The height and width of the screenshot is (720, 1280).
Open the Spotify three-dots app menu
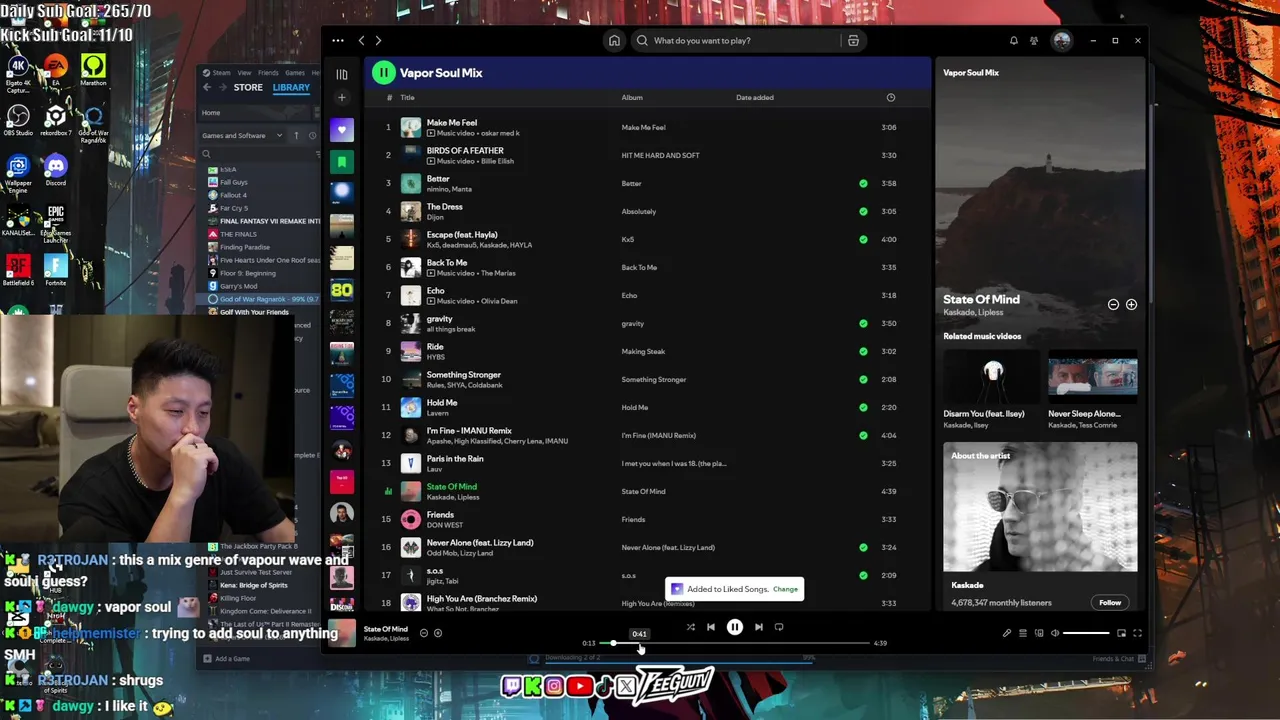click(x=338, y=41)
